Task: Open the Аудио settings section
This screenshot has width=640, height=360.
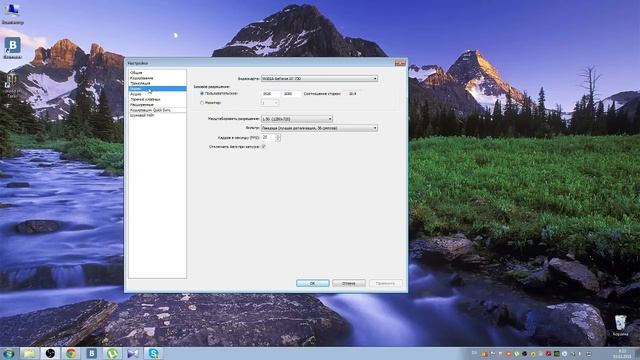Action: click(x=157, y=94)
